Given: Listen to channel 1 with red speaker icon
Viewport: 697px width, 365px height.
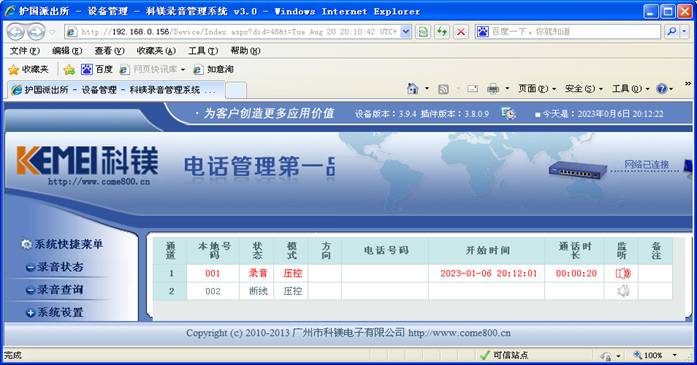Looking at the screenshot, I should click(x=623, y=273).
